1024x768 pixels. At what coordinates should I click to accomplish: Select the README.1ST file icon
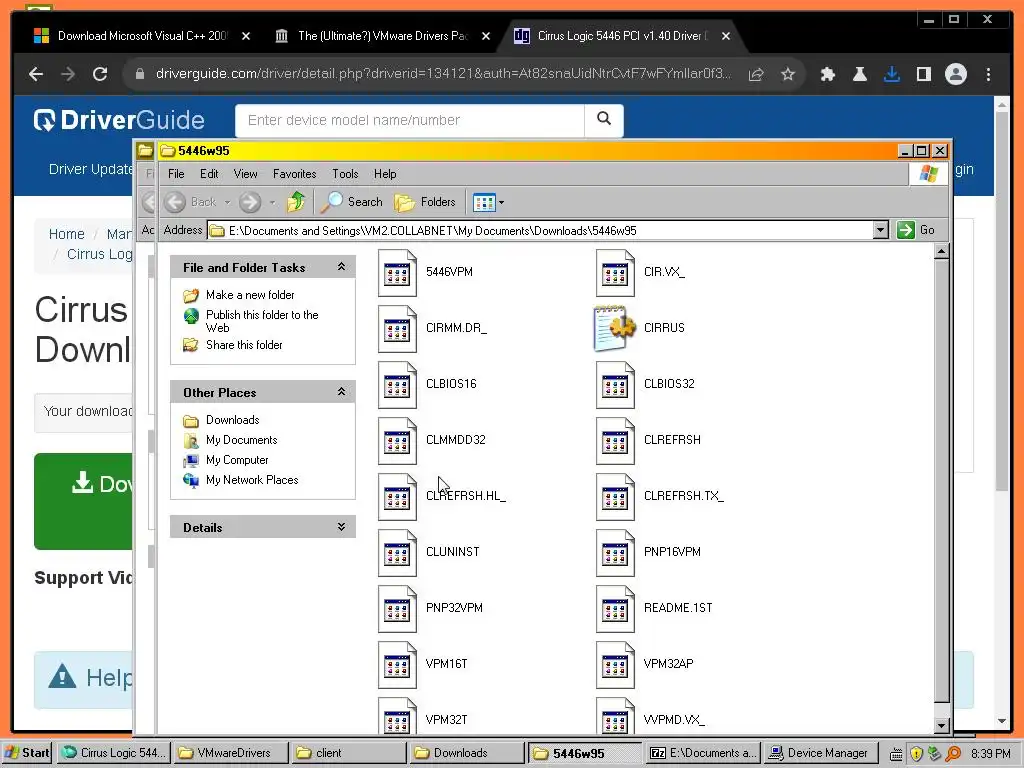point(615,610)
